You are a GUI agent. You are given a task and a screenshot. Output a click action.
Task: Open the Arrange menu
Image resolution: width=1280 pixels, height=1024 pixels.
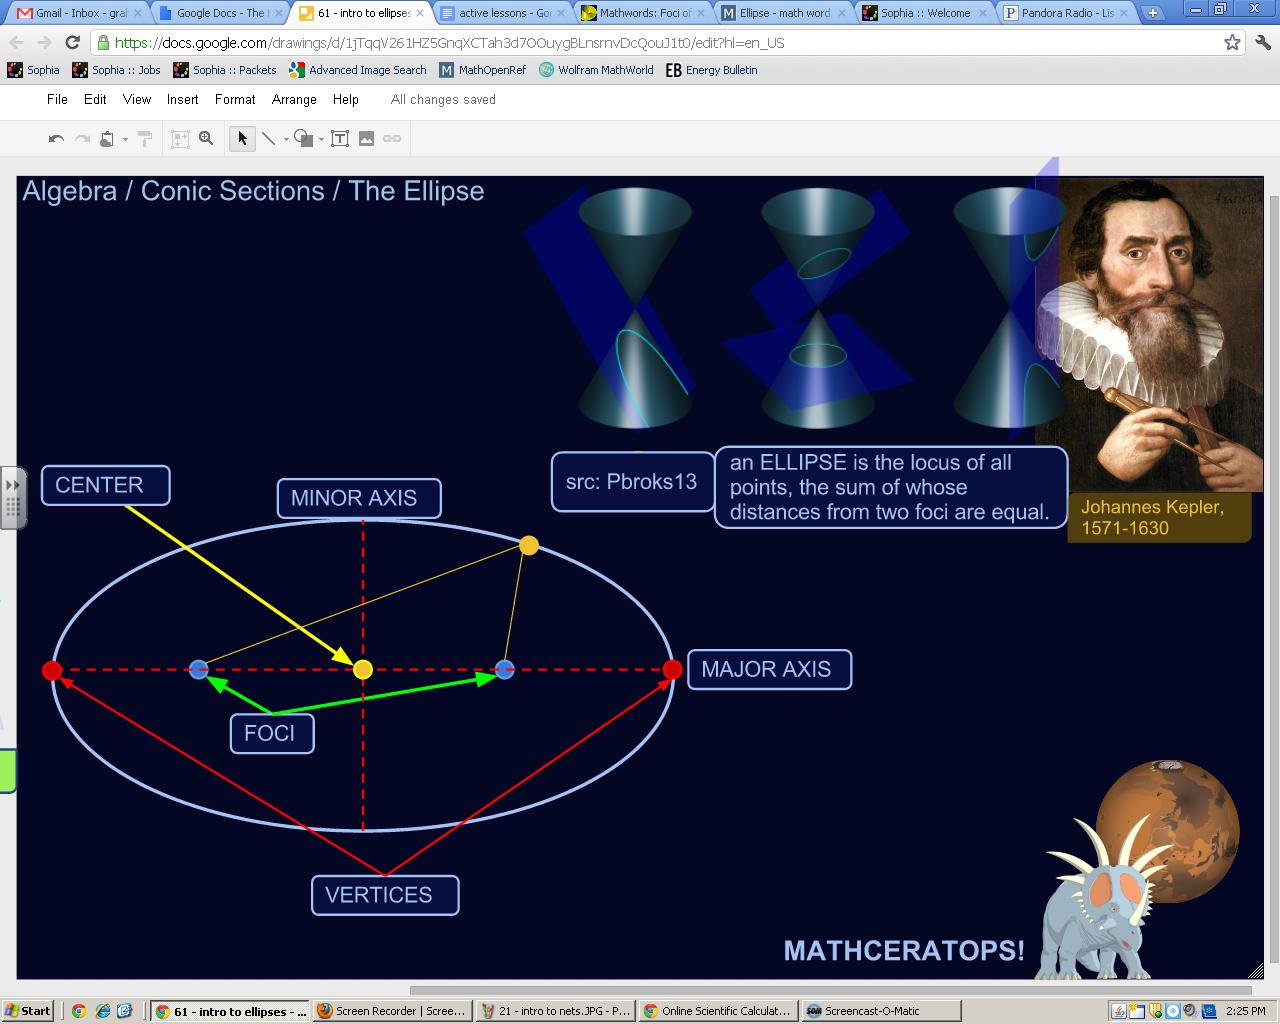coord(294,99)
